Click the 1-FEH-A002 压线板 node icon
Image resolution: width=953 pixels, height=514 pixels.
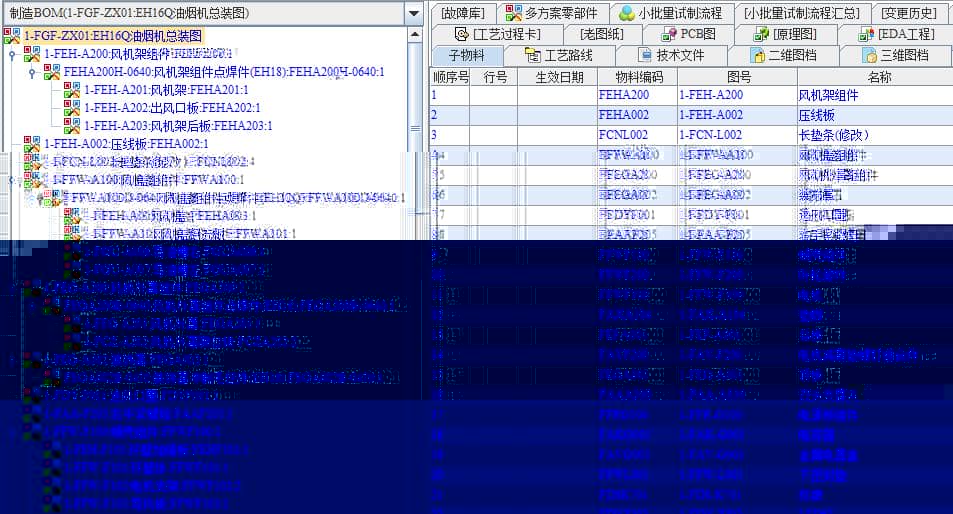coord(32,144)
